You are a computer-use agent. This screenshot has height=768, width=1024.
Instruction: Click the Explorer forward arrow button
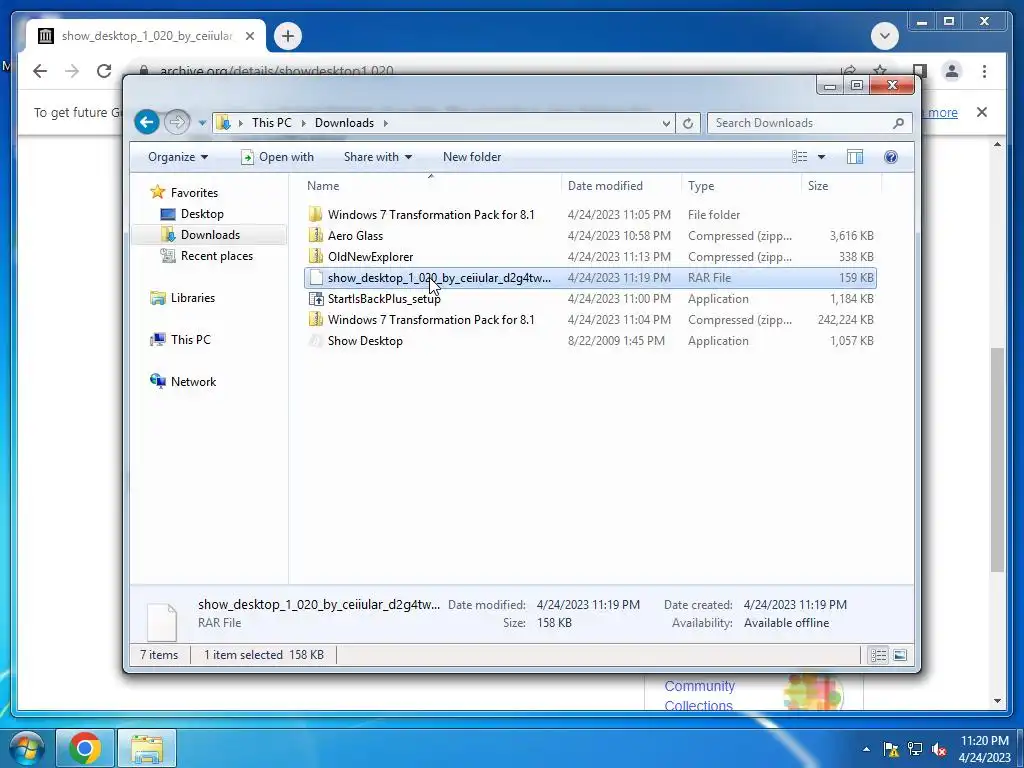click(176, 122)
